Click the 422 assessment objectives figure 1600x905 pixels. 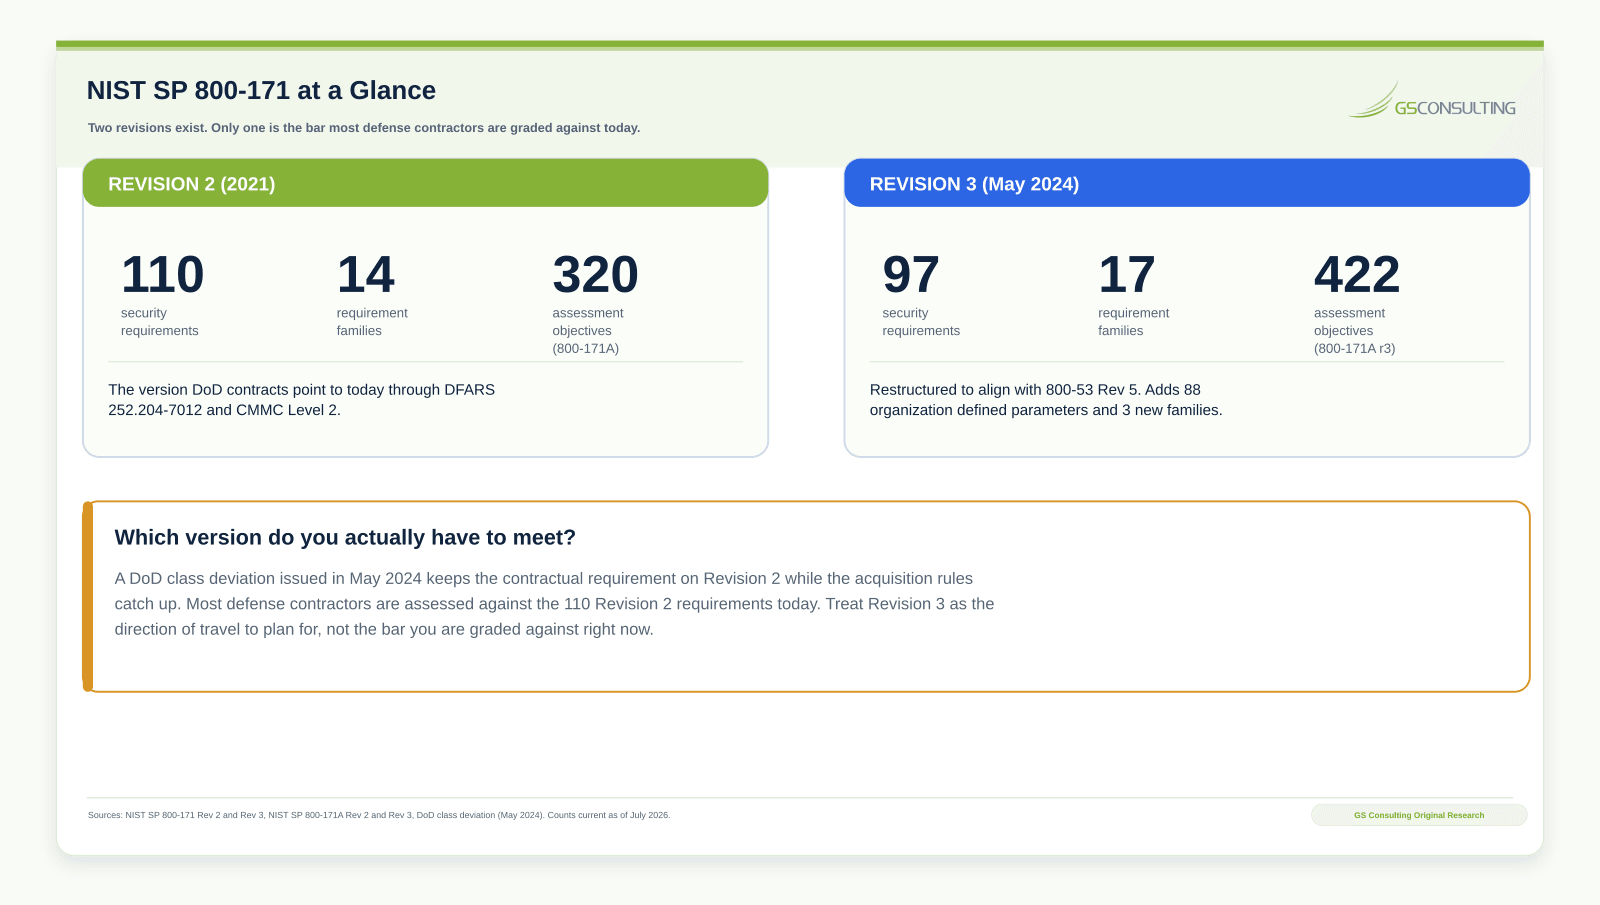pyautogui.click(x=1357, y=274)
